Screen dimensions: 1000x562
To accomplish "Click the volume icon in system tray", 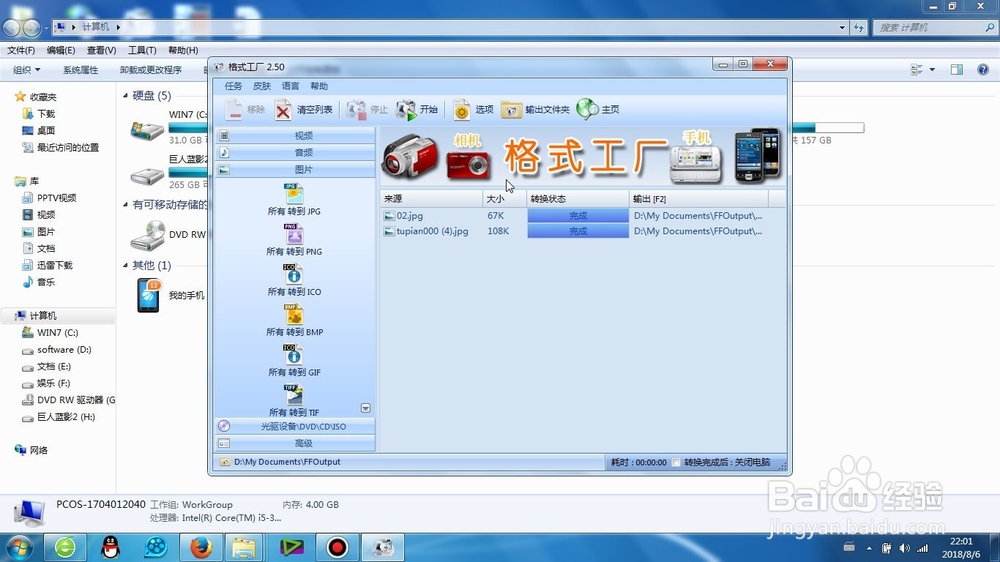I will coord(904,548).
